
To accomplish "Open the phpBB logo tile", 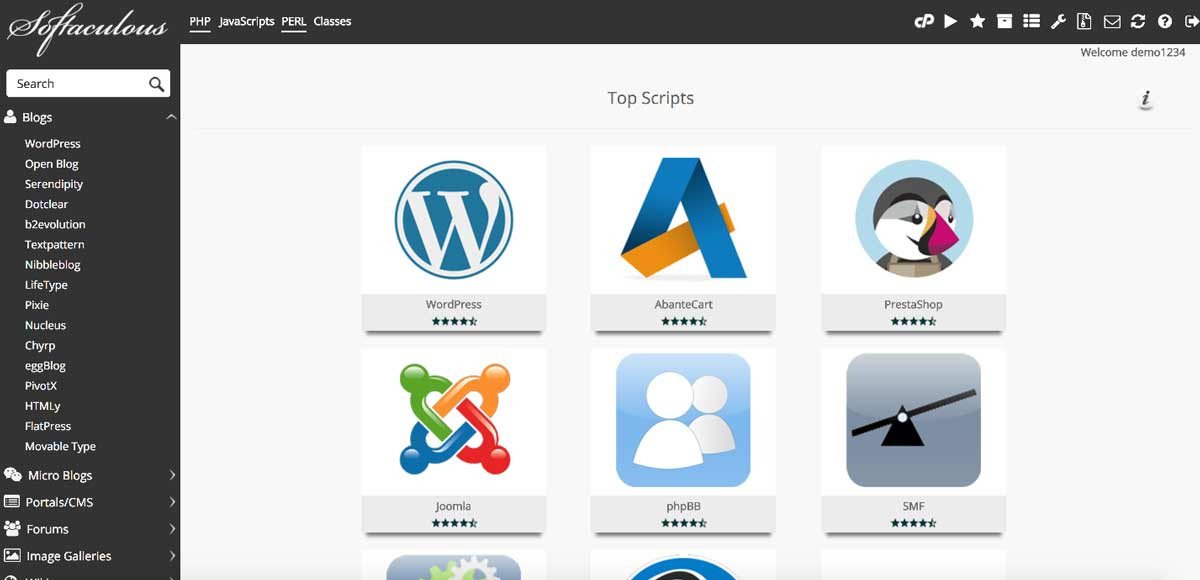I will 683,420.
